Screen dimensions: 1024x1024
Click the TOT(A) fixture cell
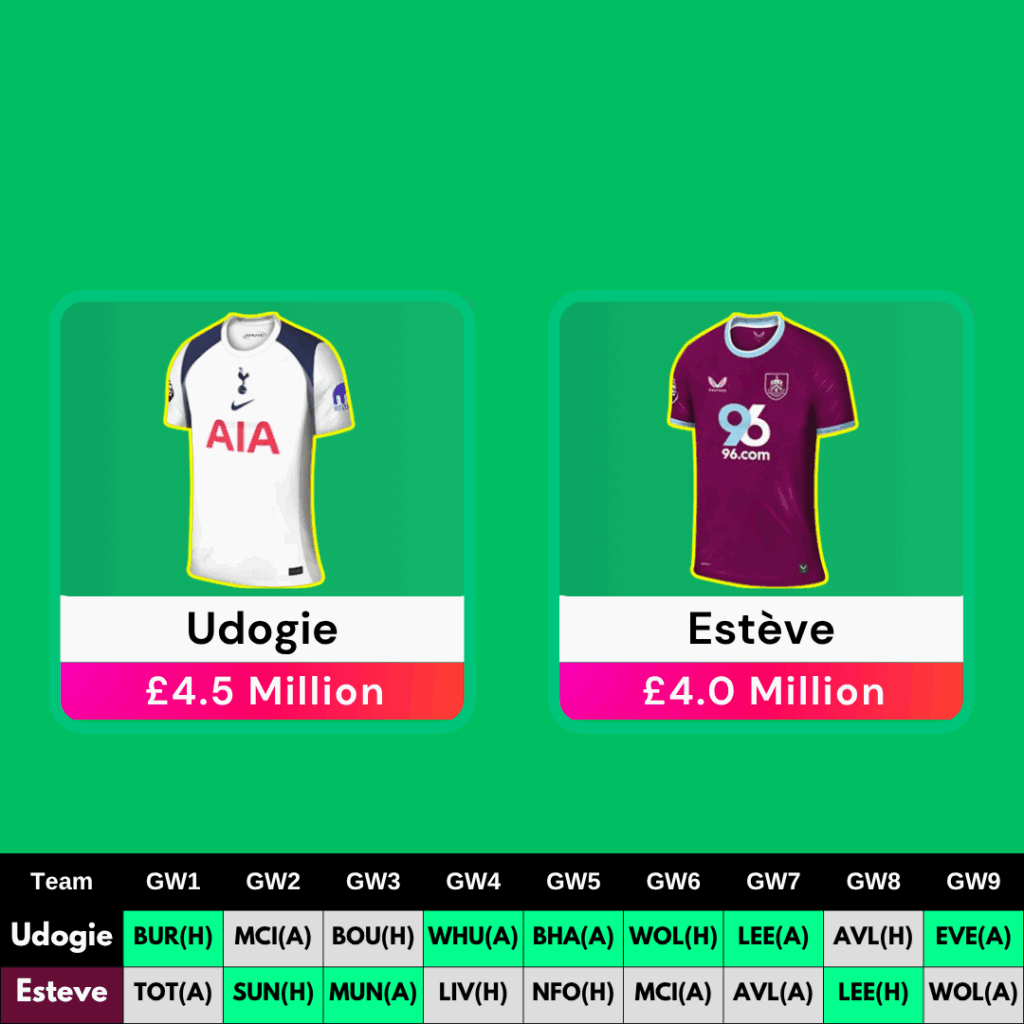[x=173, y=992]
